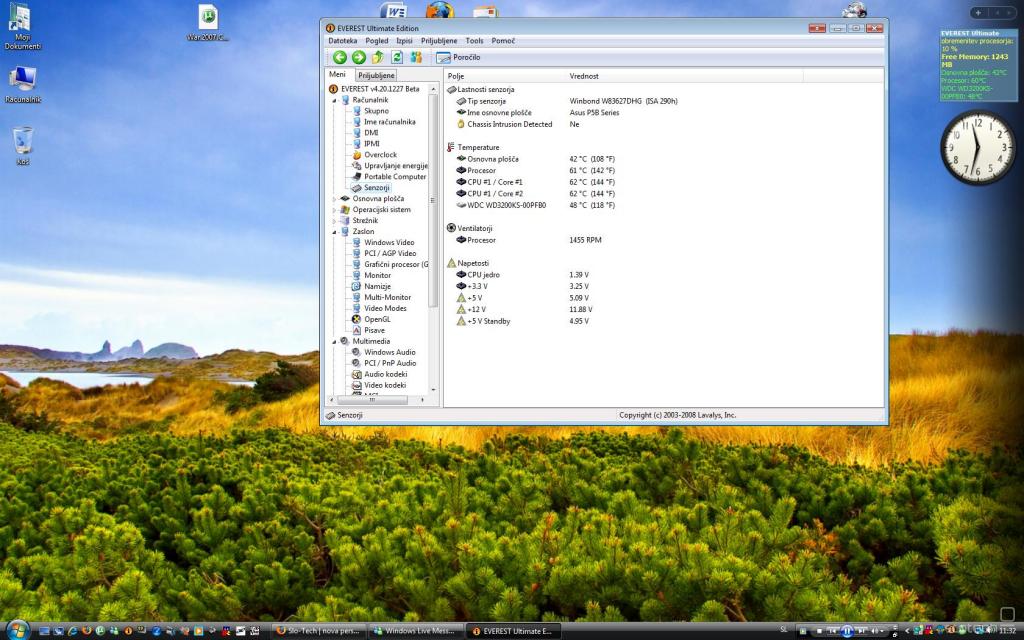Refresh the sensor readings via toolbar icon

point(396,57)
